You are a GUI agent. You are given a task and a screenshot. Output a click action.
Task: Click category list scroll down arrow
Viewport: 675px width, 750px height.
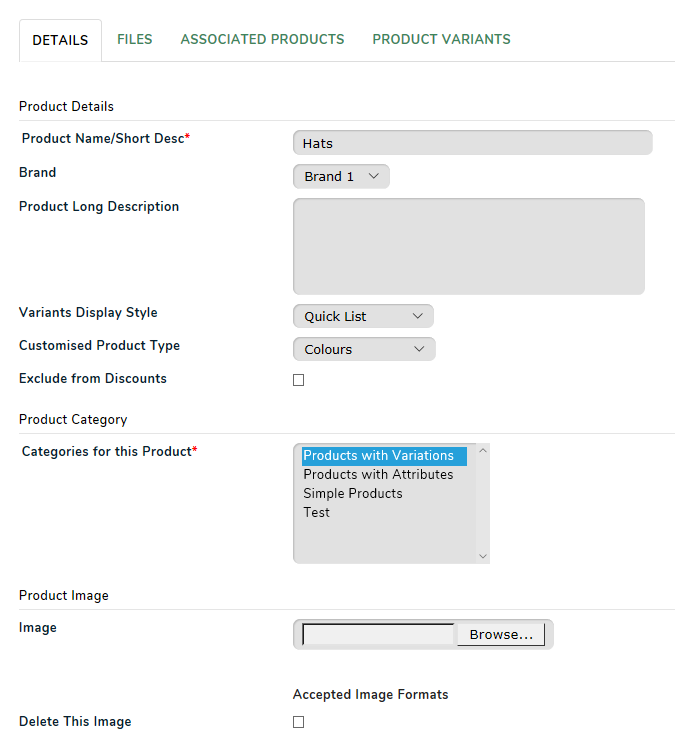coord(483,556)
